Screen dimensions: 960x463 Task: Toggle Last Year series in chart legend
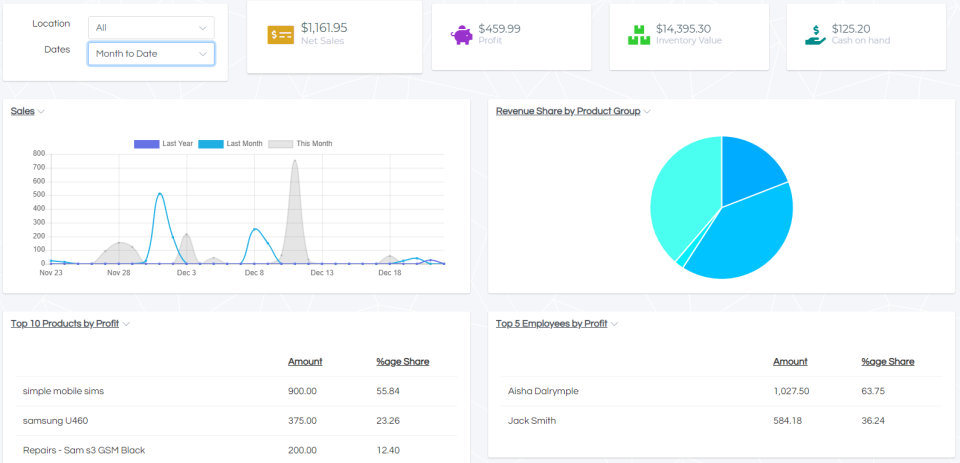pyautogui.click(x=164, y=144)
